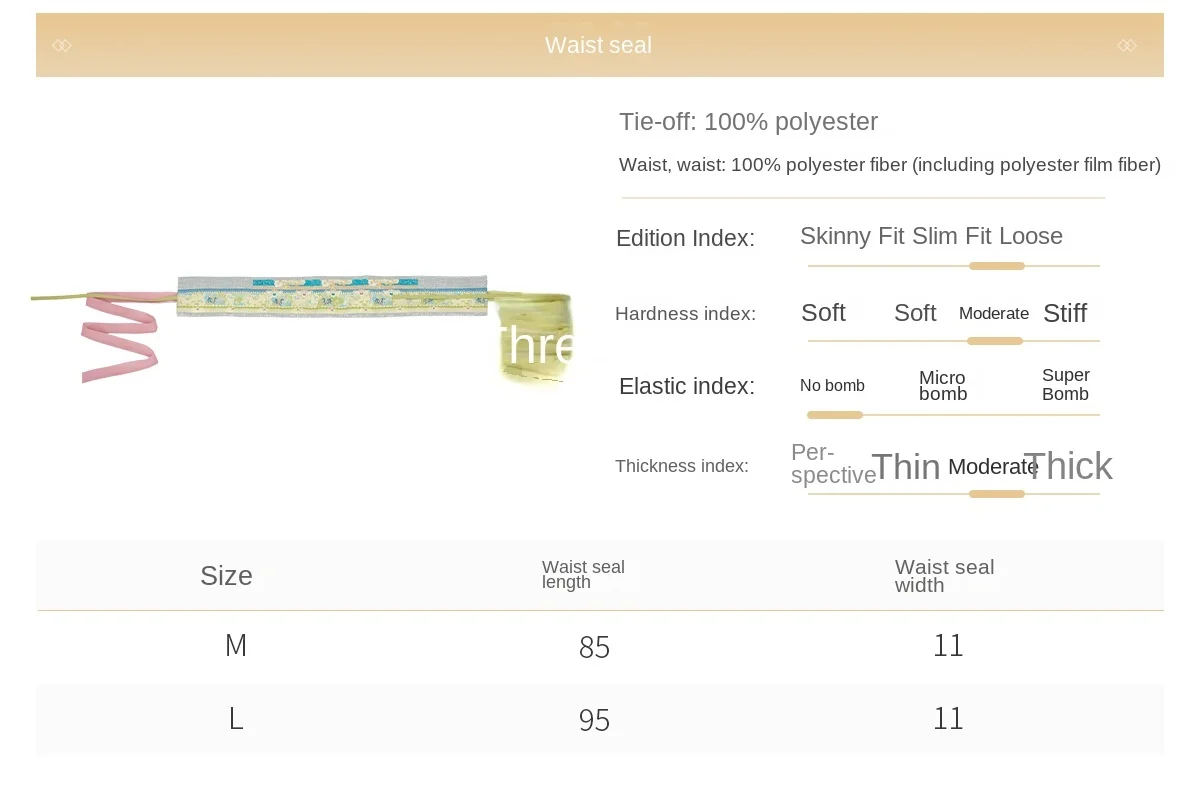Click the embroidered waist belt image
Screen dimensions: 1200x797
[332, 296]
